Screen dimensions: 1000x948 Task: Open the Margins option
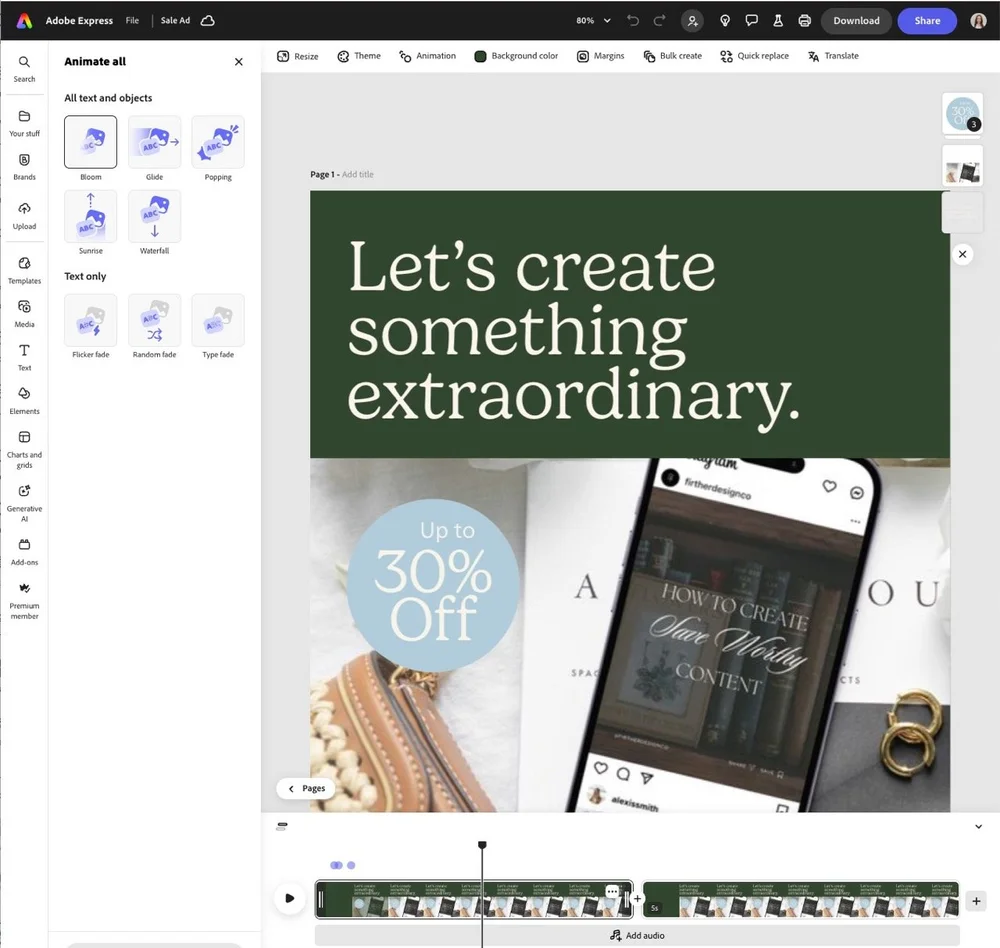tap(601, 56)
